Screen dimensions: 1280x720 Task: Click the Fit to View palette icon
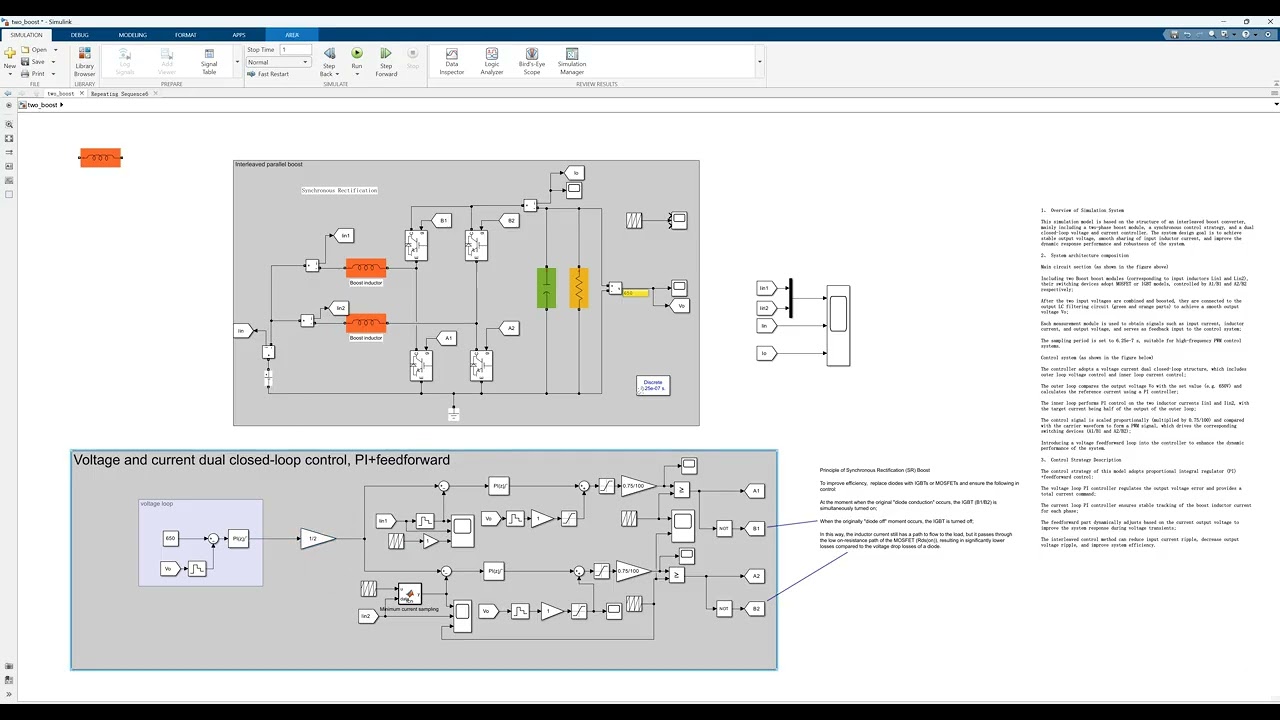(x=10, y=139)
